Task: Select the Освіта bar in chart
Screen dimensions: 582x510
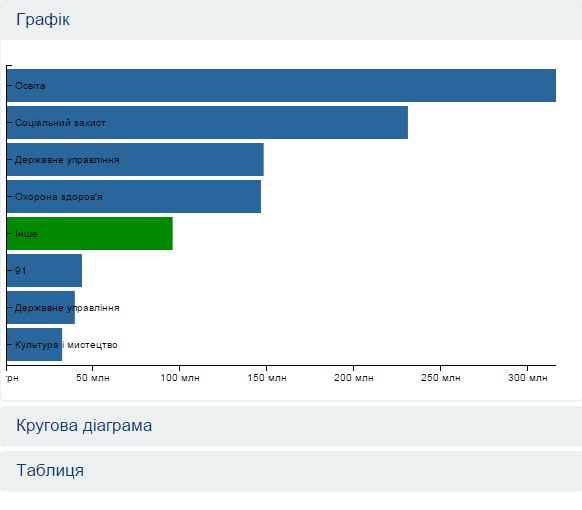Action: pyautogui.click(x=281, y=85)
